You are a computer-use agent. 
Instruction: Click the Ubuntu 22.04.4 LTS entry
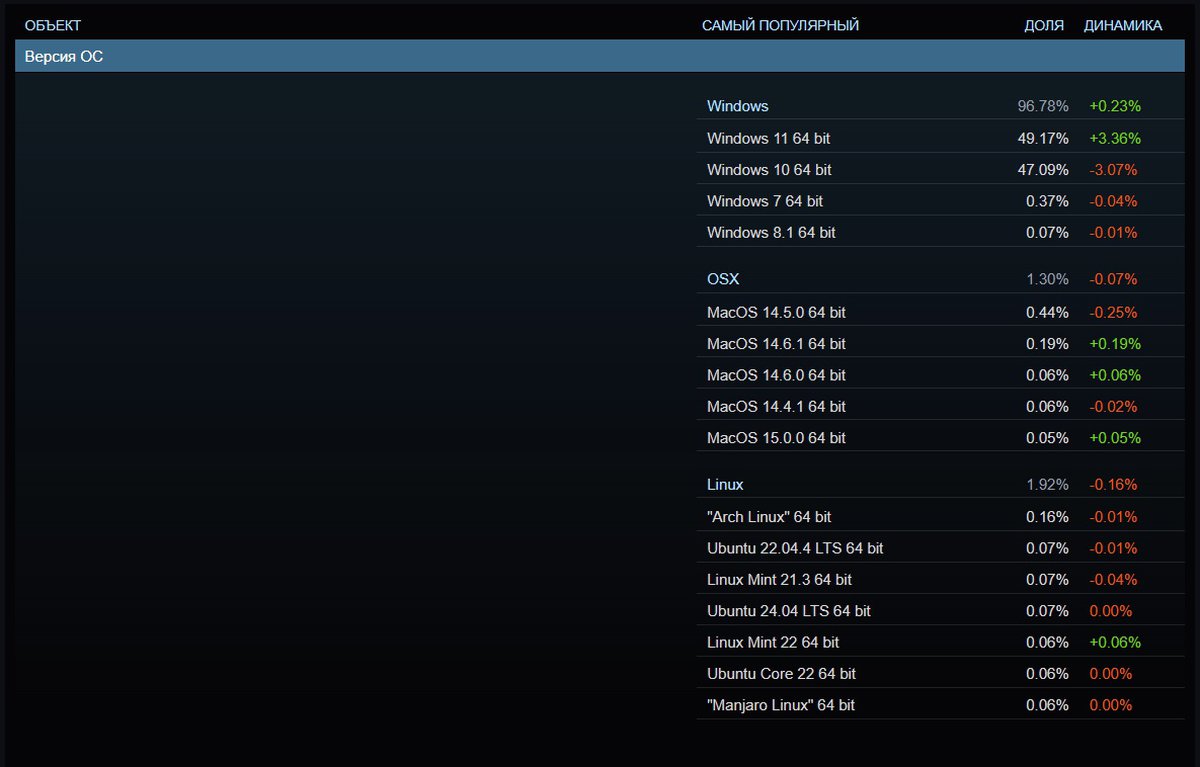794,548
